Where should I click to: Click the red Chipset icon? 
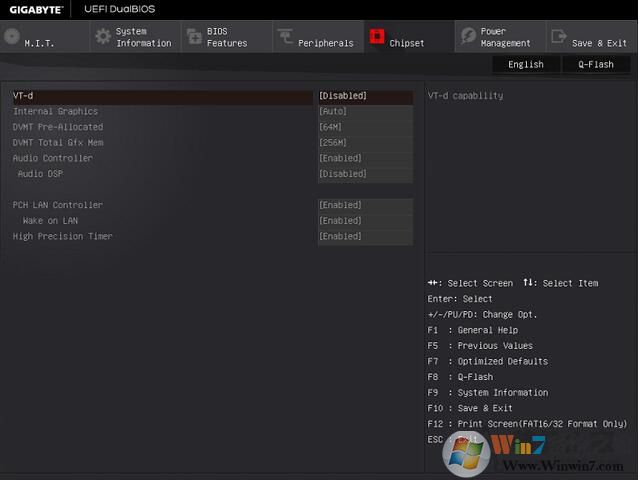point(376,37)
